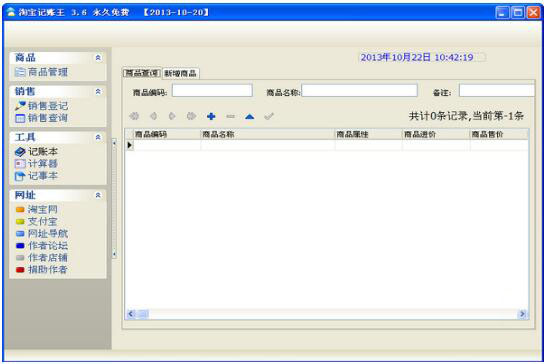Viewport: 546px width, 364px height.
Task: Collapse the 工具 sidebar group
Action: pyautogui.click(x=98, y=137)
